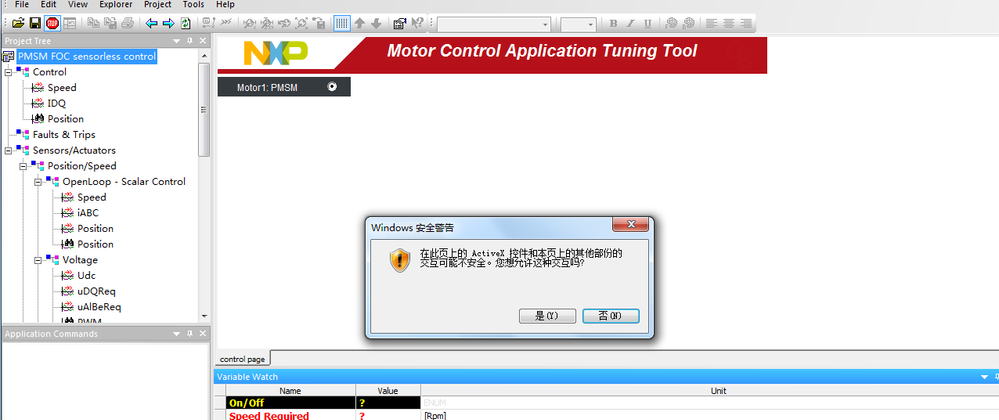Collapse the Position/Speed tree node
The image size is (999, 420).
tap(23, 166)
